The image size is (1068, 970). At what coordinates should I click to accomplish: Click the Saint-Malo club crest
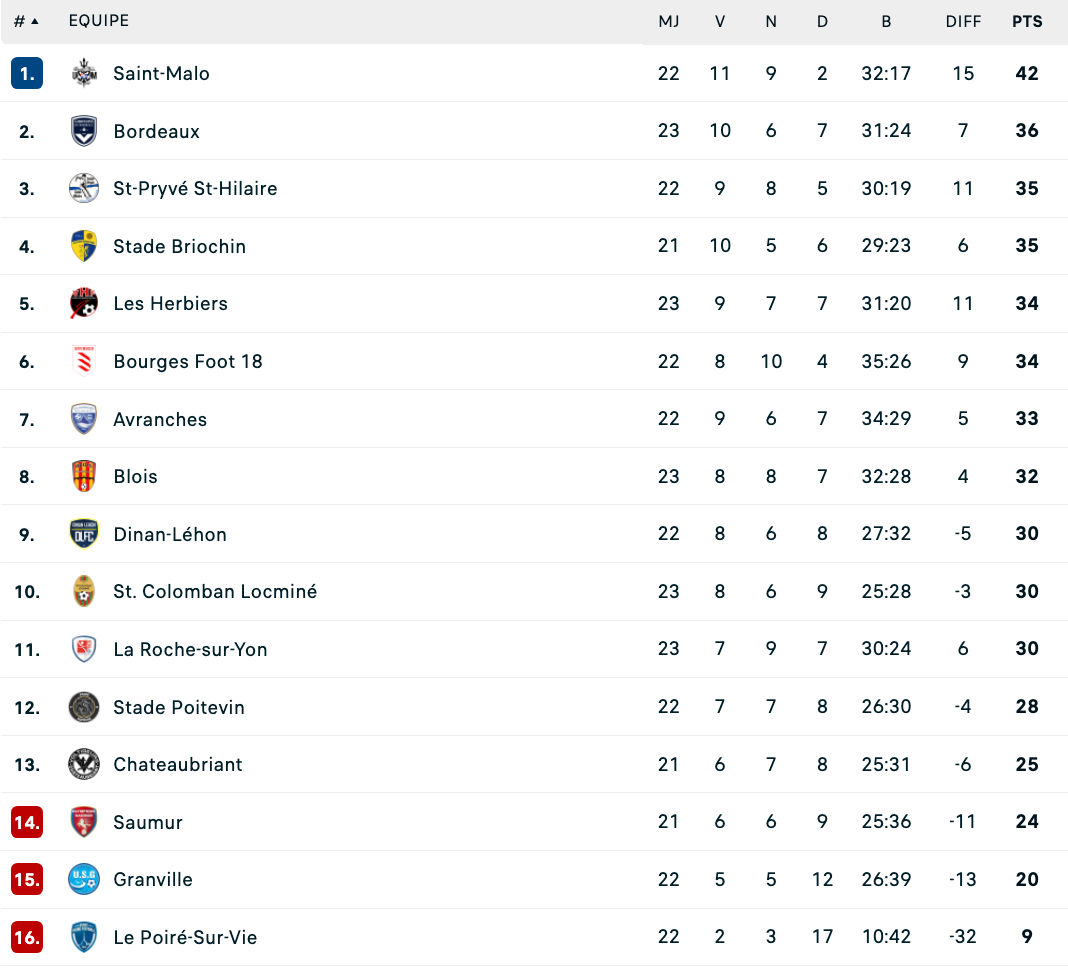pyautogui.click(x=84, y=73)
